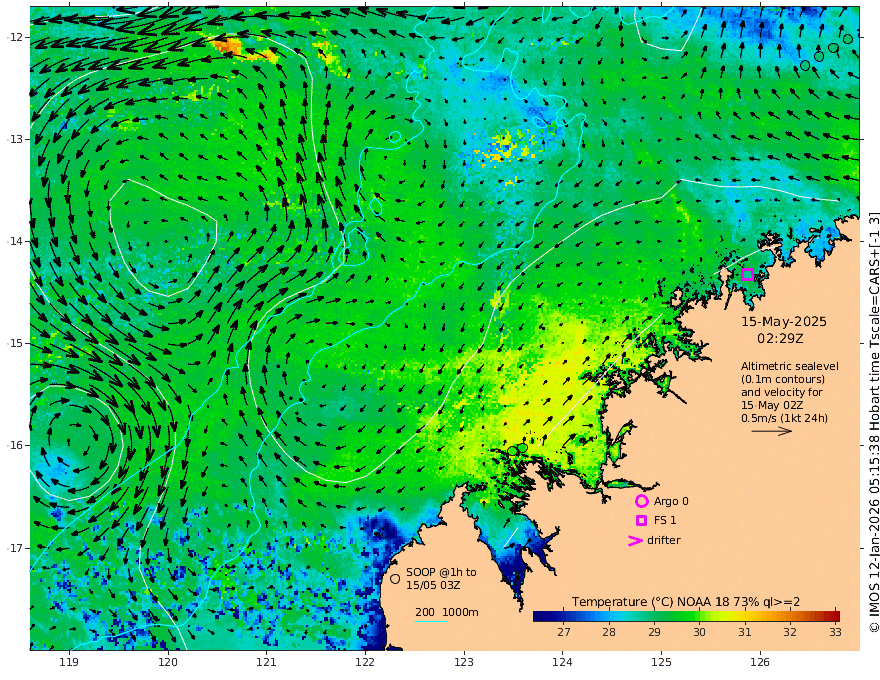Click the SOOP open-circle legend marker
The height and width of the screenshot is (680, 880).
click(x=395, y=578)
